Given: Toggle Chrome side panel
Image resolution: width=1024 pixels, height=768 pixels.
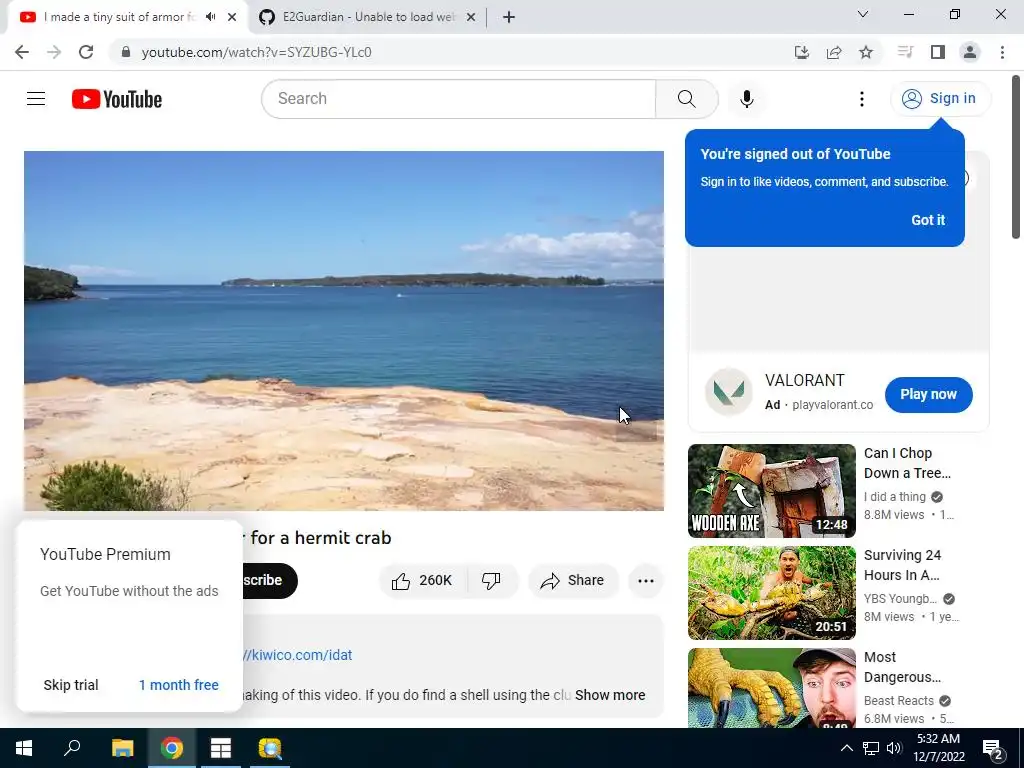Looking at the screenshot, I should click(938, 52).
